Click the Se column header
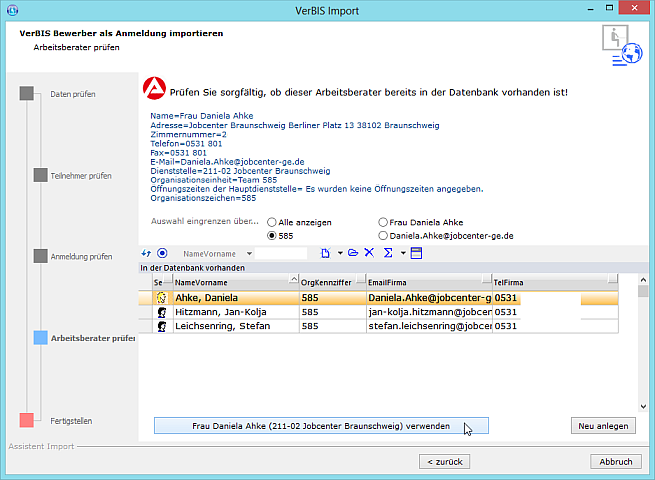This screenshot has height=480, width=655. click(x=162, y=283)
